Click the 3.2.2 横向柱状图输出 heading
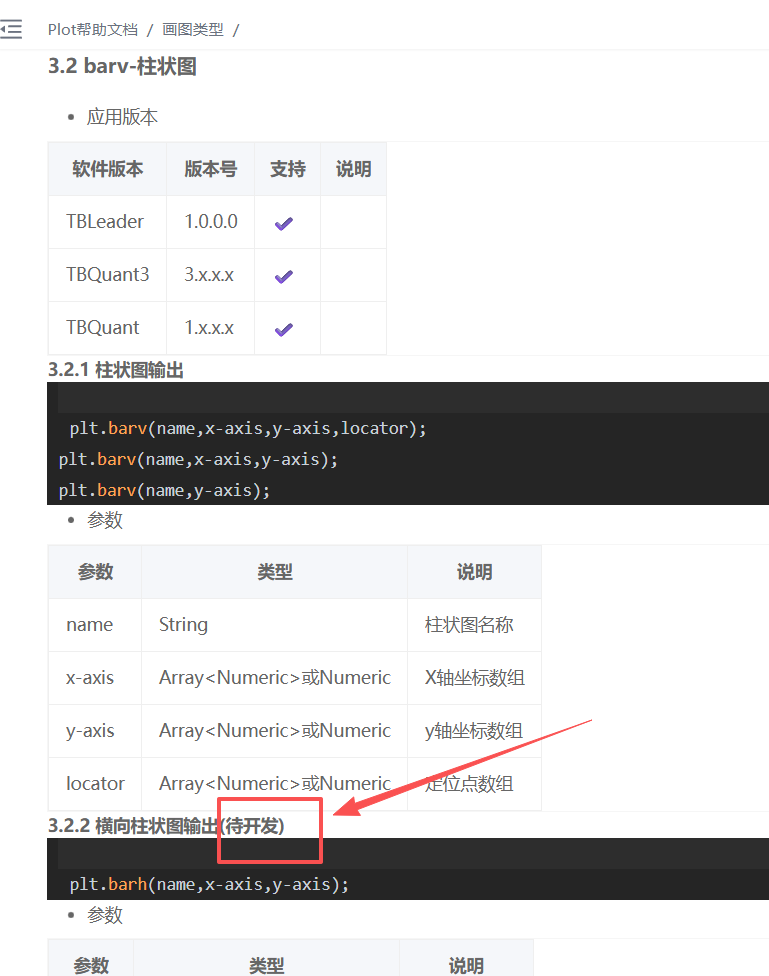This screenshot has width=769, height=976. (x=166, y=825)
